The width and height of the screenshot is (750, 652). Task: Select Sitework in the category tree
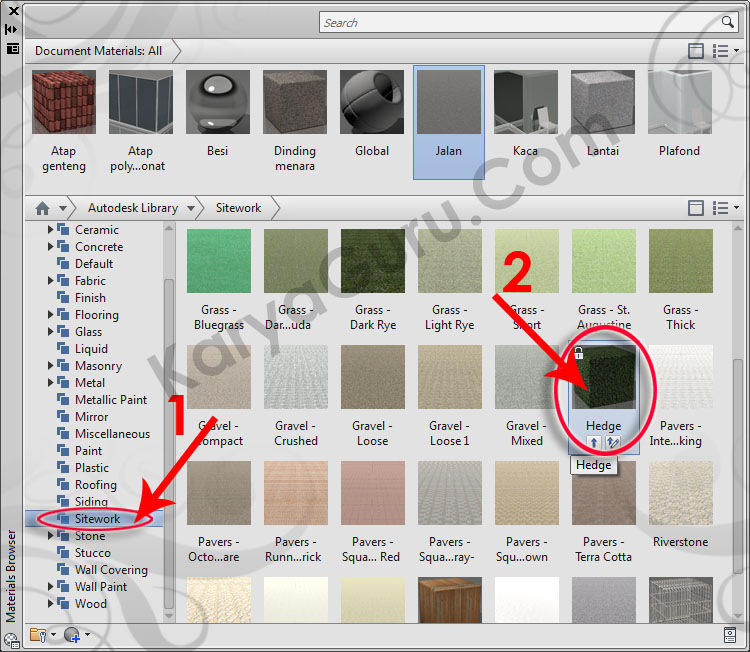point(97,519)
